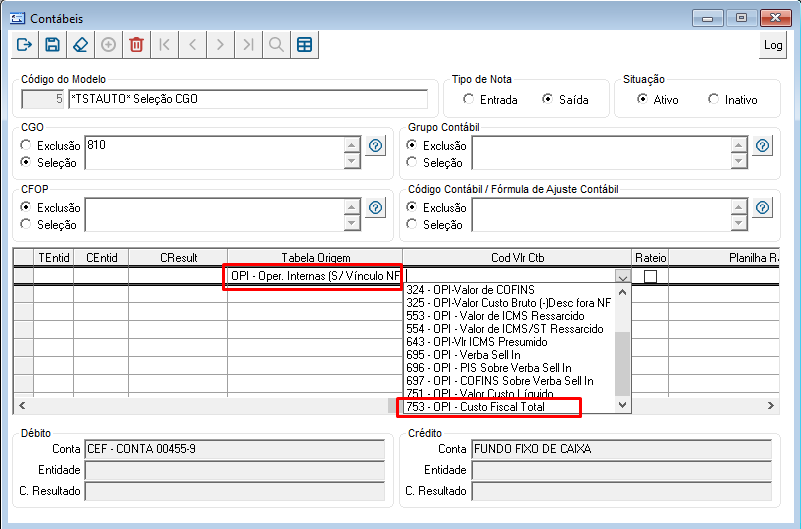Open search with the magnifier icon
The width and height of the screenshot is (801, 529).
coord(276,45)
